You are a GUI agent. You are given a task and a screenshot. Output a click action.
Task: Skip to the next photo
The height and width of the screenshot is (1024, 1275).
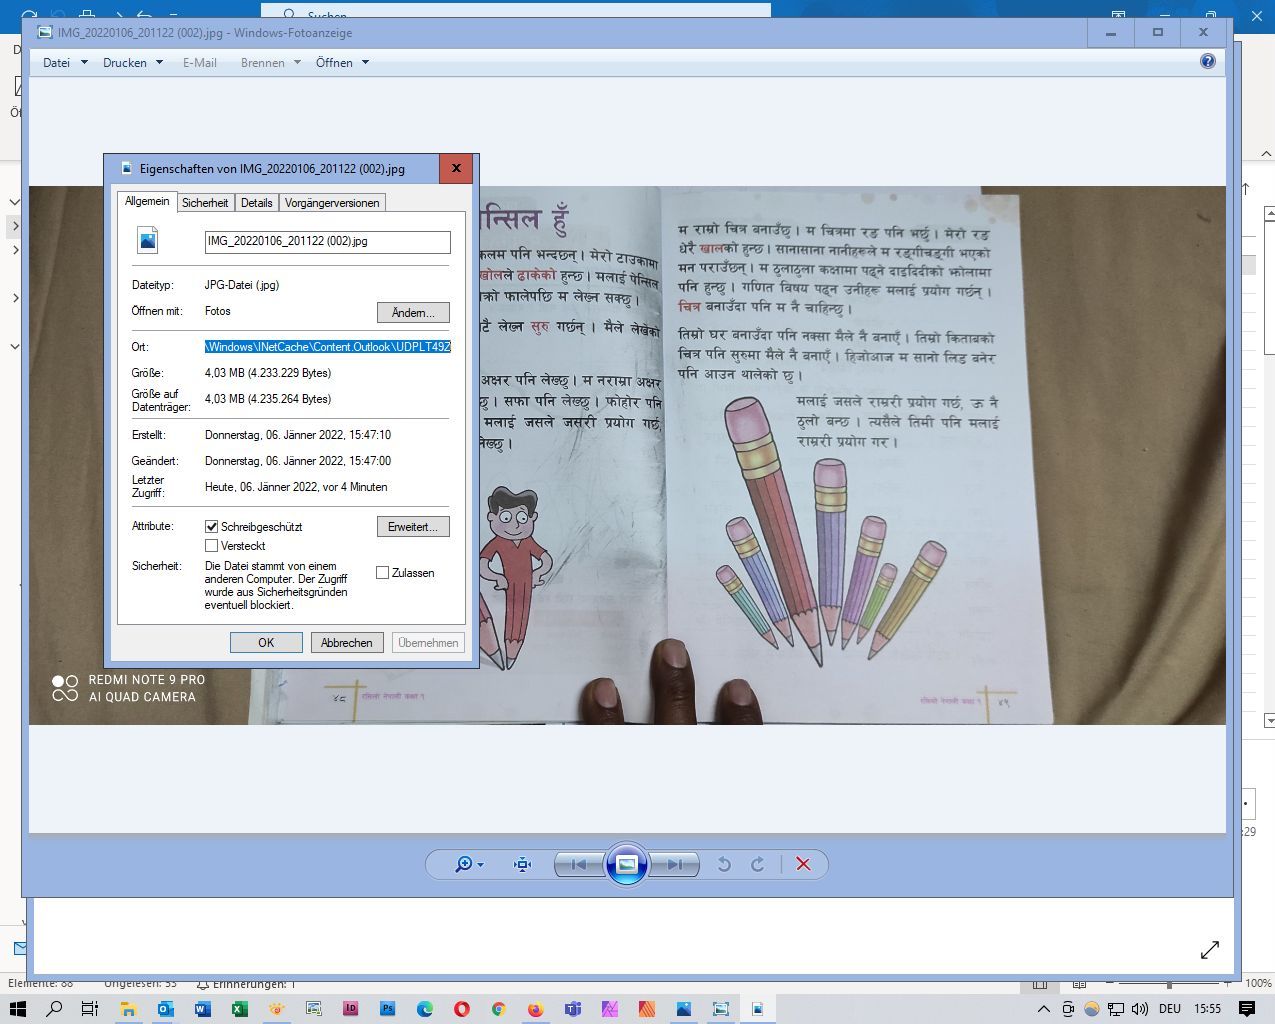click(x=675, y=865)
